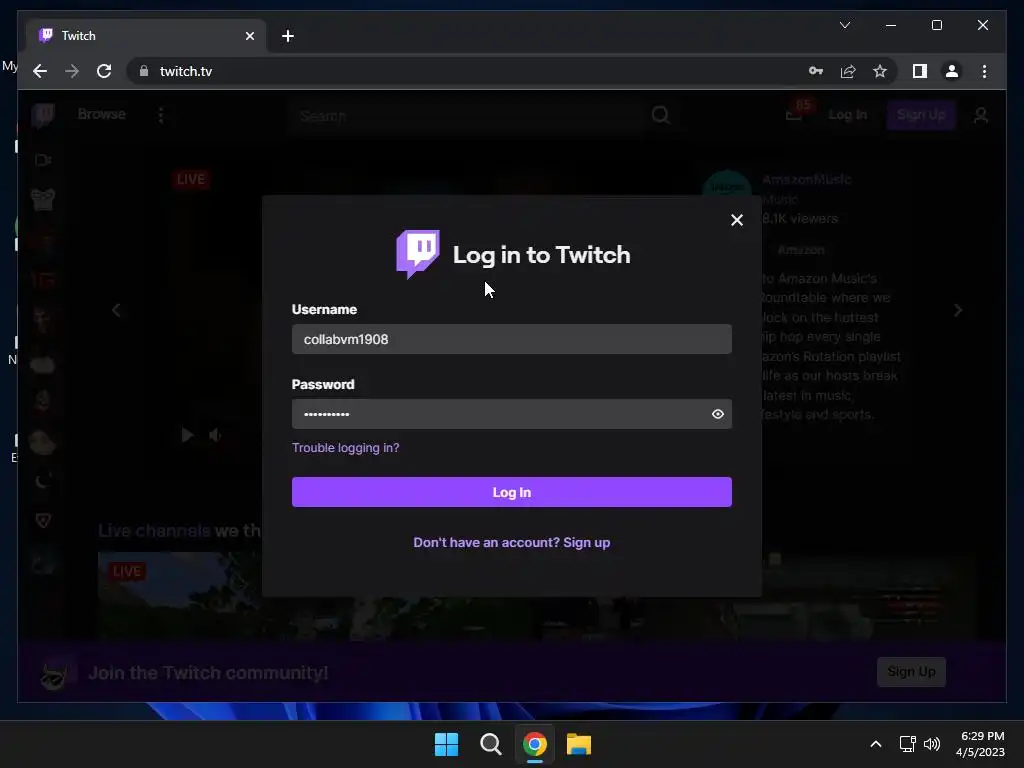
Task: Open Twitch user profile icon
Action: pos(980,116)
